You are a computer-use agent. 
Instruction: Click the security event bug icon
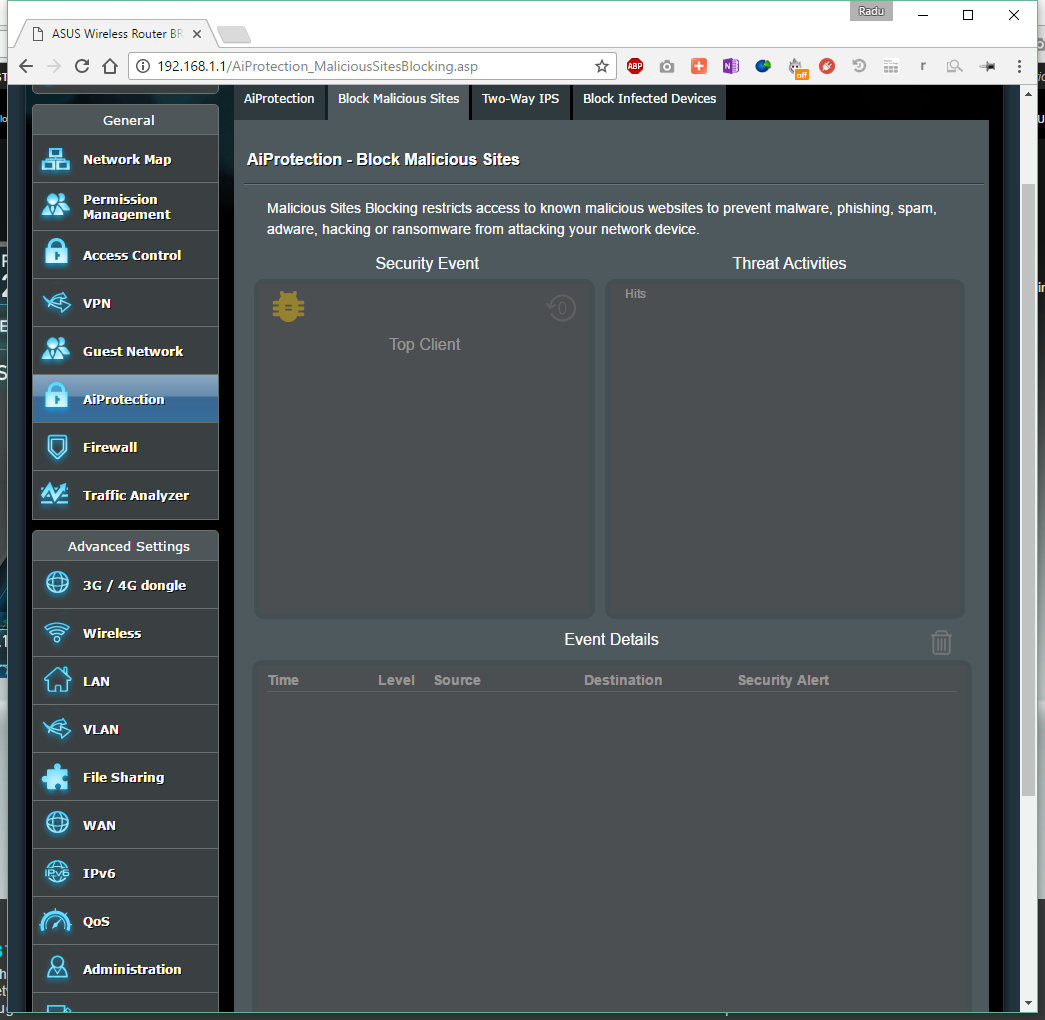click(289, 307)
